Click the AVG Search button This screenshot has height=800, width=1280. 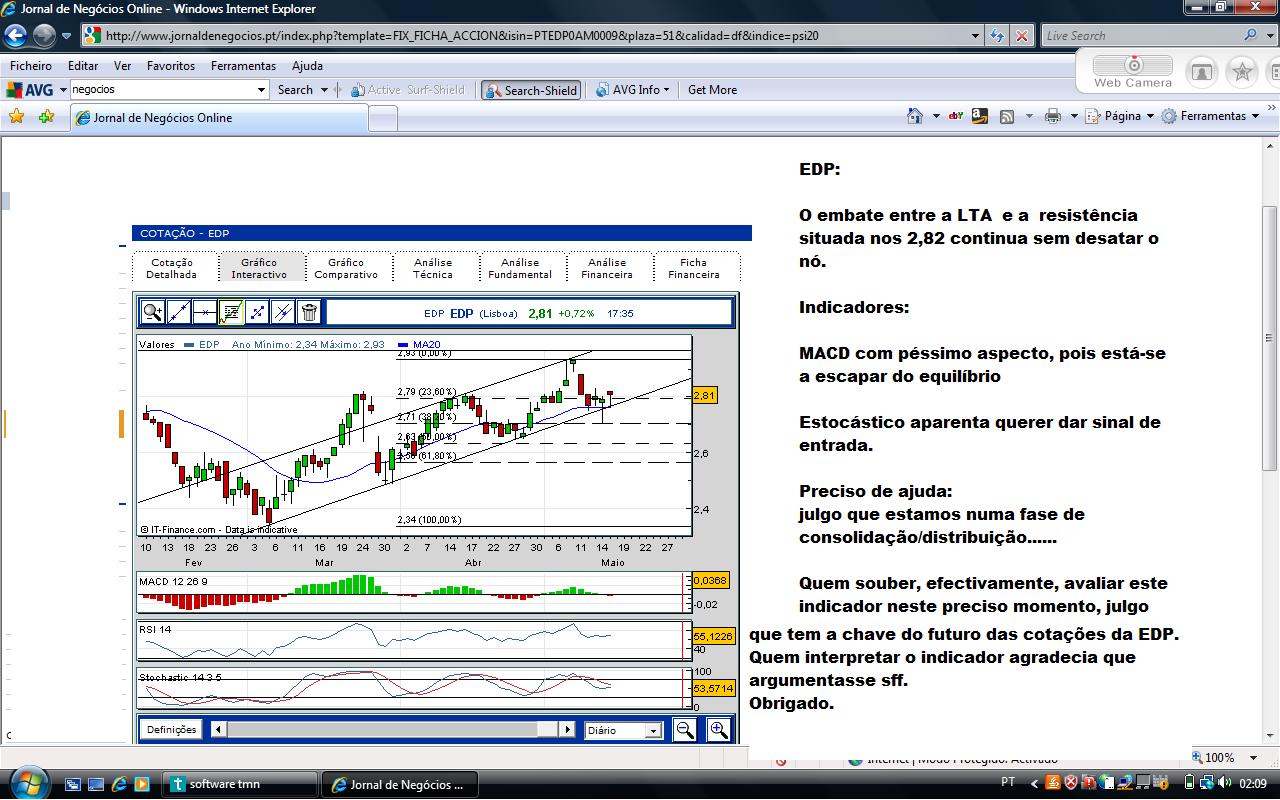[x=295, y=90]
